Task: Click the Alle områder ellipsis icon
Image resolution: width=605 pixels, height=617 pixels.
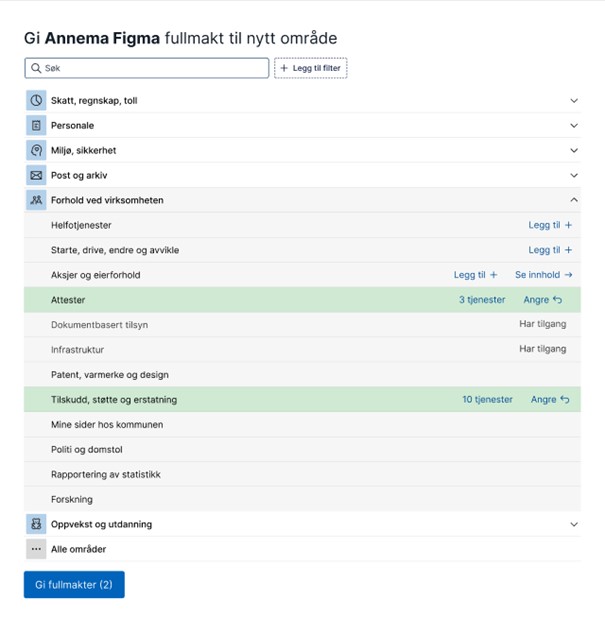Action: pyautogui.click(x=36, y=549)
